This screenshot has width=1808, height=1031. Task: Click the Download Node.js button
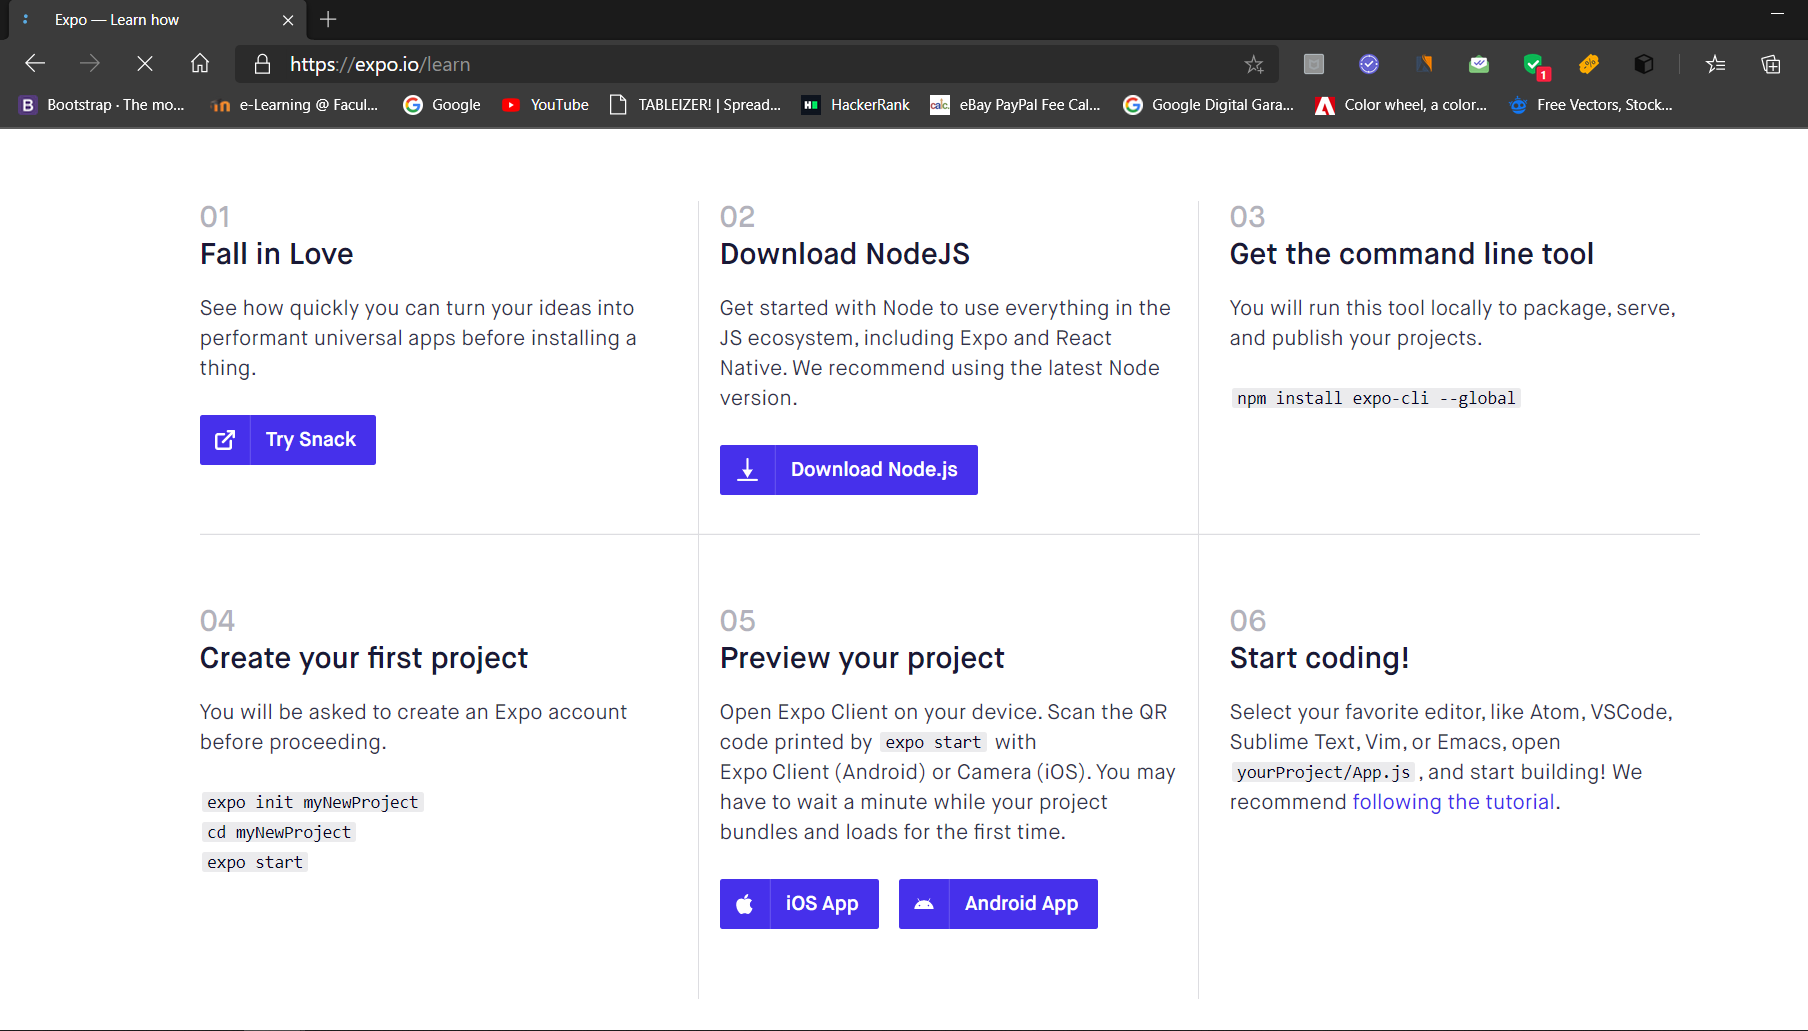849,470
